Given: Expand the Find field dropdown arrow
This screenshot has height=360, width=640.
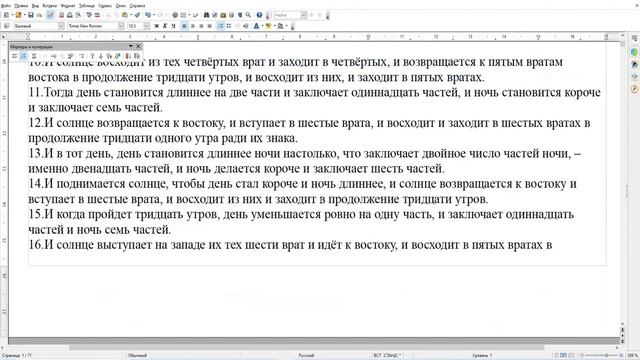Looking at the screenshot, I should pos(304,15).
